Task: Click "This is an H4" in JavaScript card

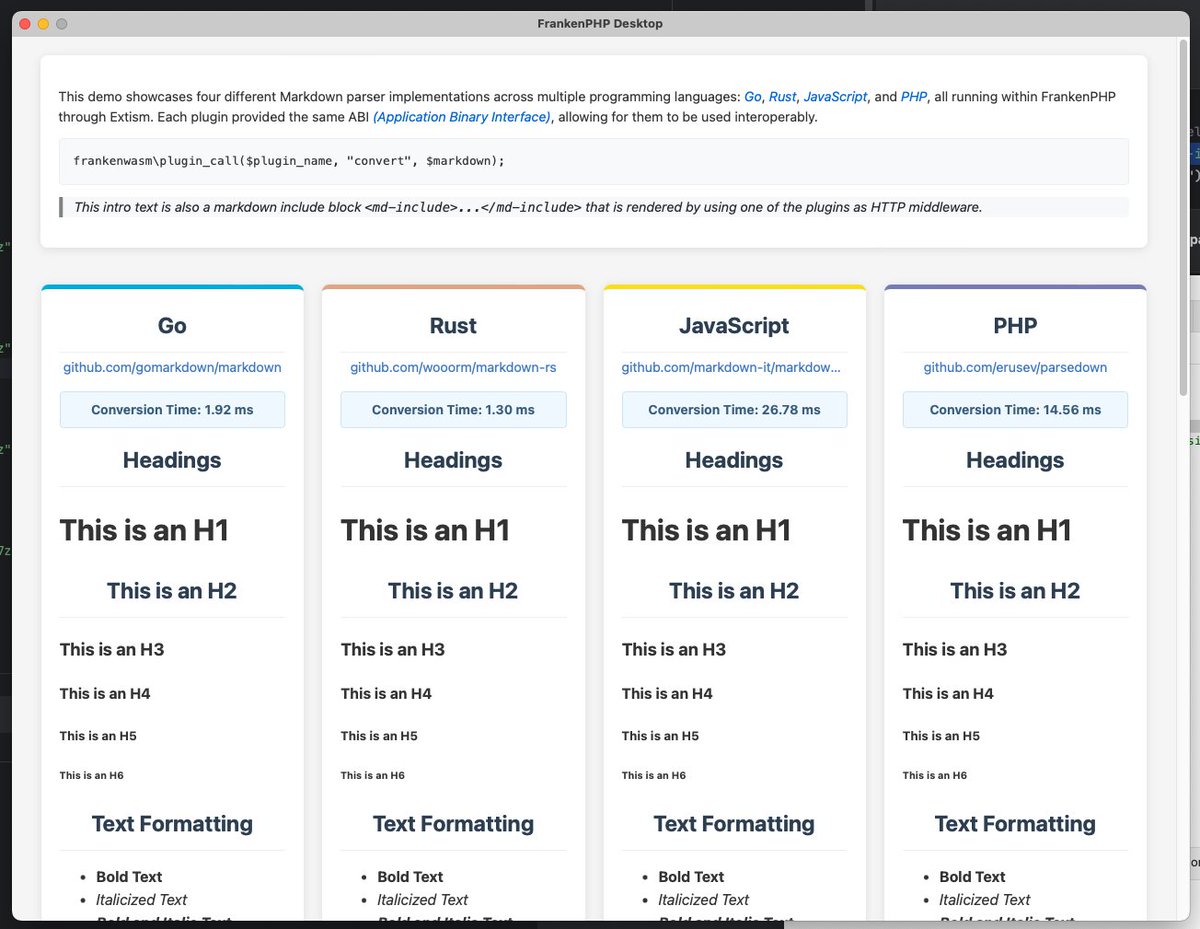Action: (667, 694)
